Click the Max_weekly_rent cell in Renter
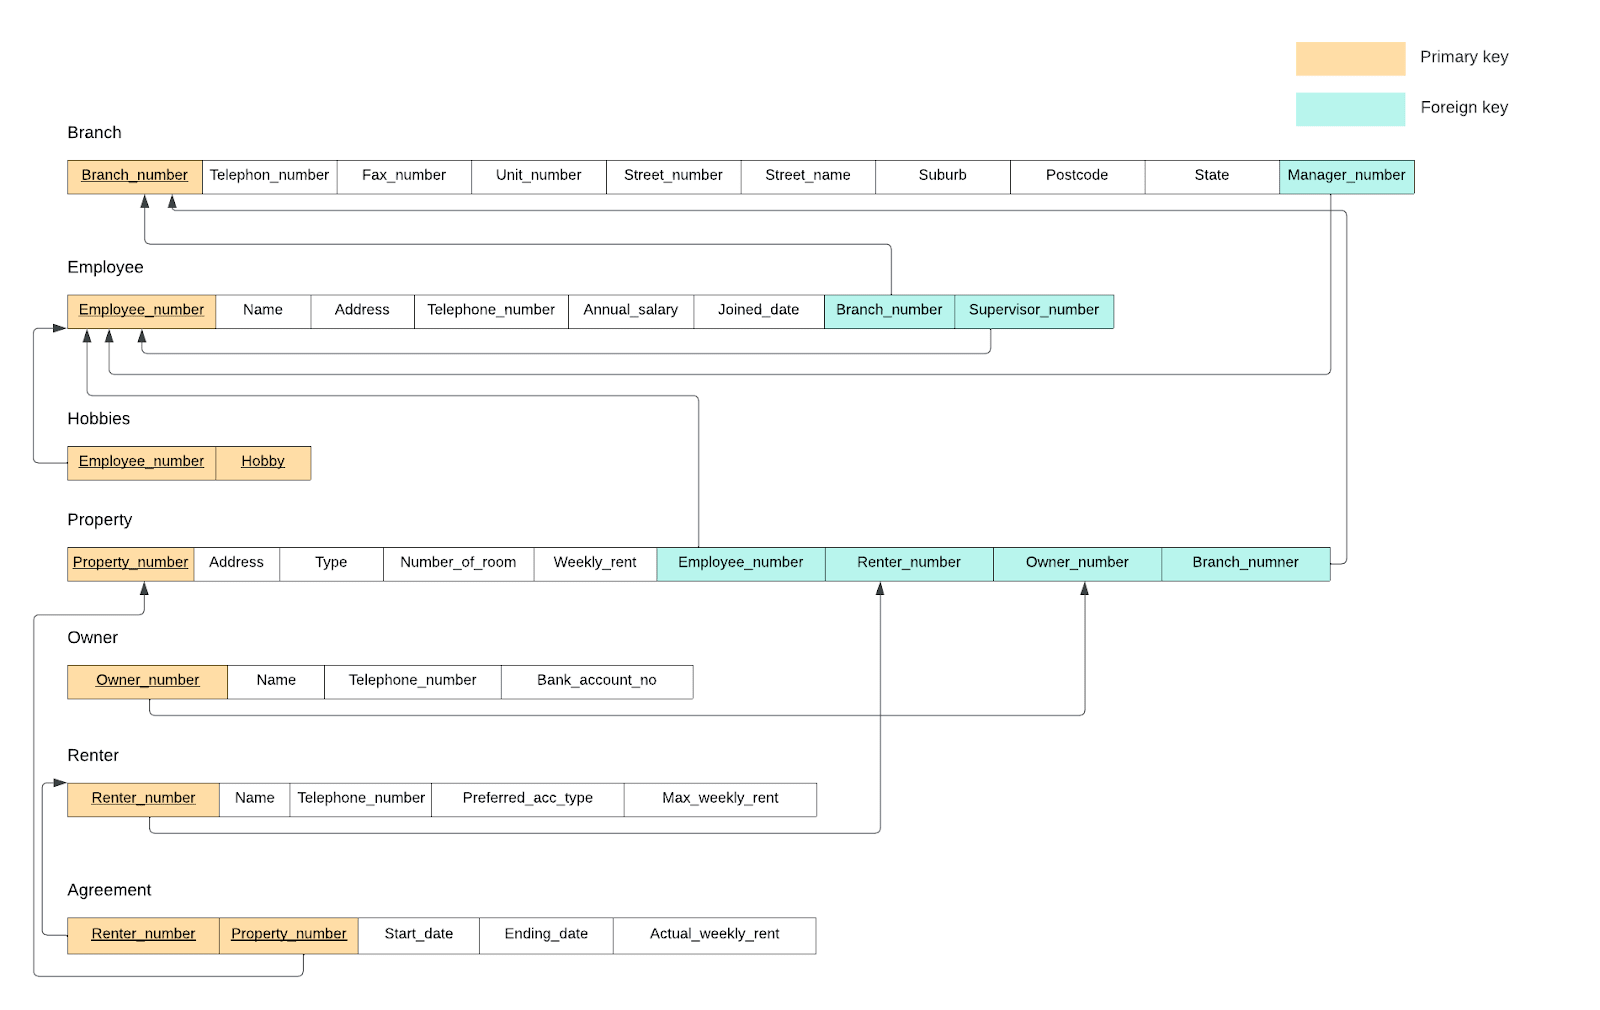 [719, 798]
